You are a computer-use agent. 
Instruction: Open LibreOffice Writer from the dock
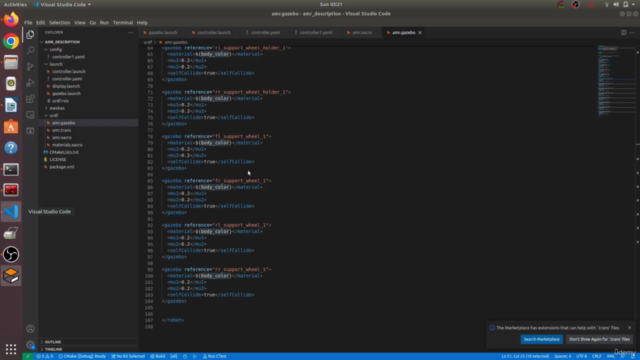click(11, 105)
